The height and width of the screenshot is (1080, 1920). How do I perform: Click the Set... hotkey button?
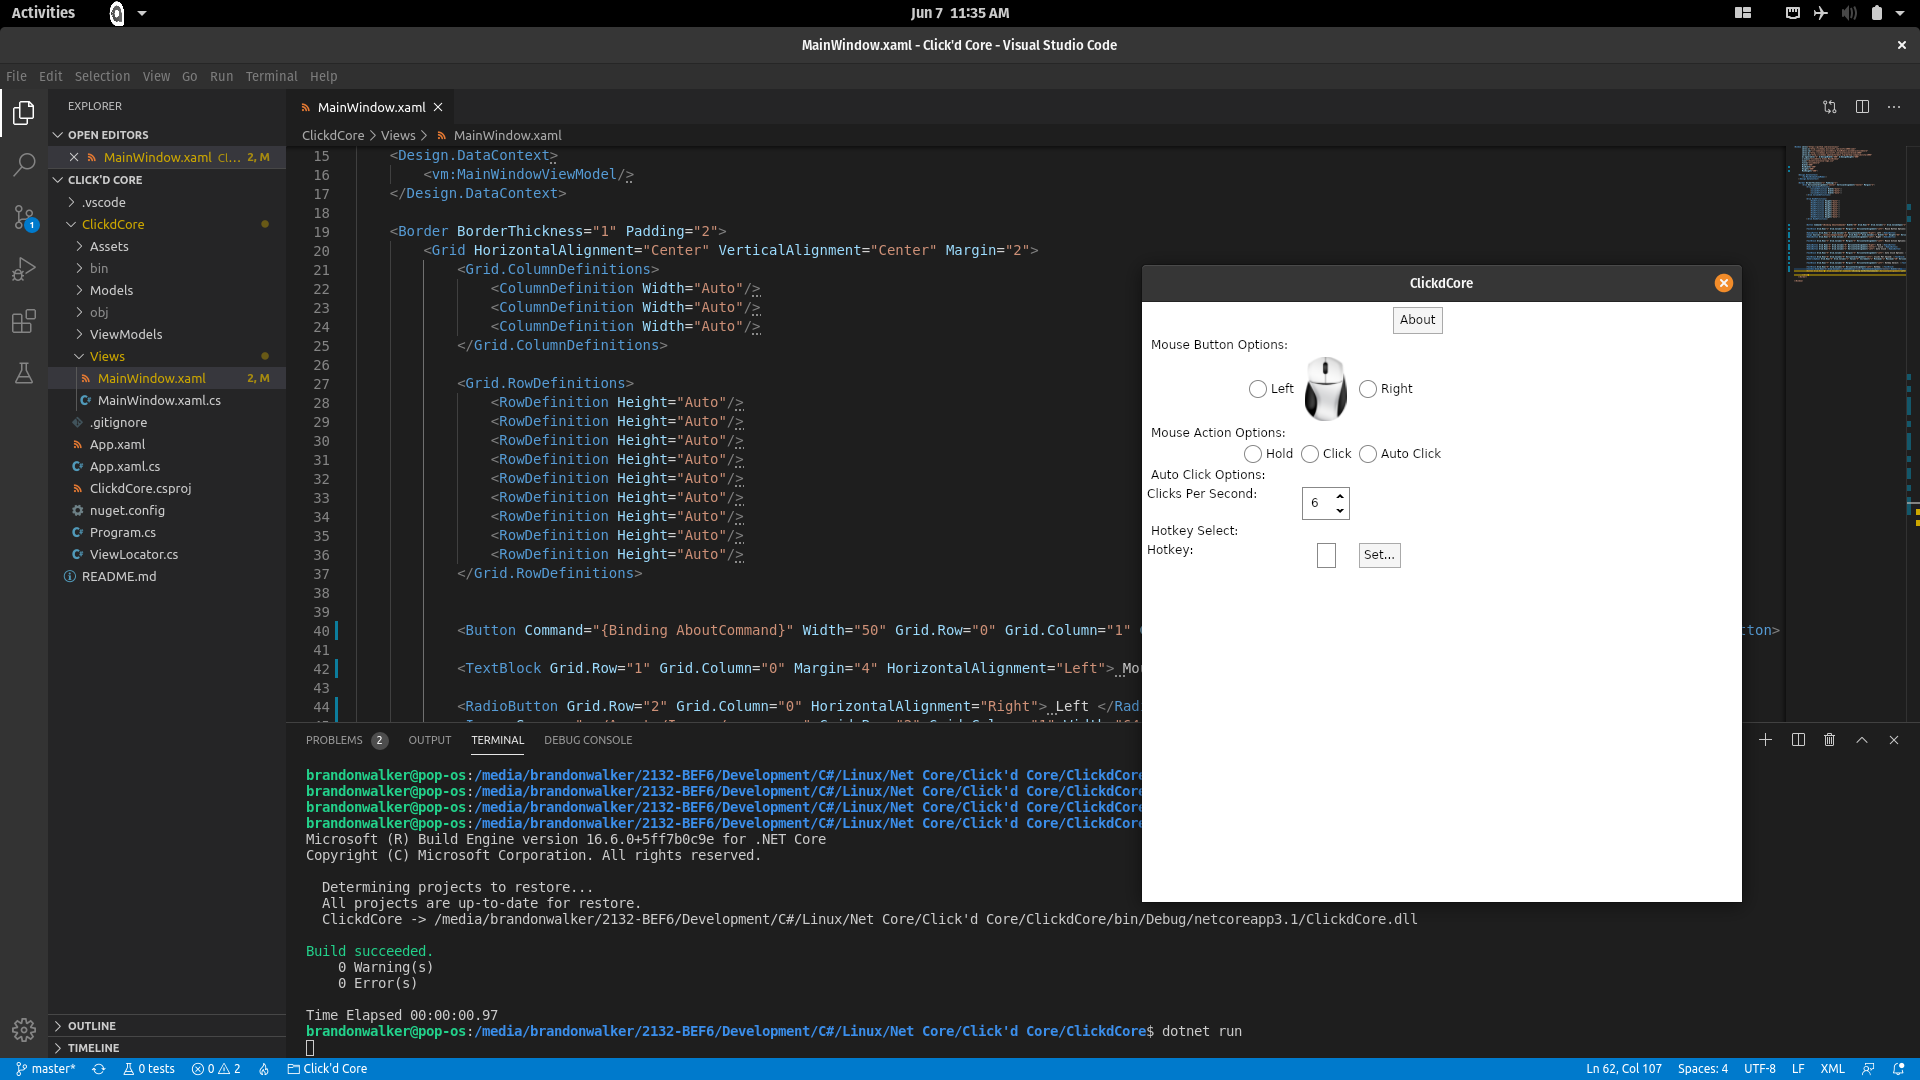pos(1379,555)
